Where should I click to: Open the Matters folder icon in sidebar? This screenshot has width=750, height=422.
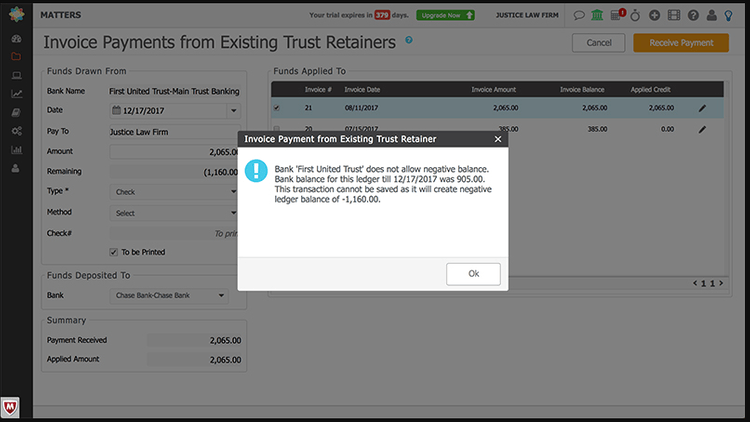point(16,56)
